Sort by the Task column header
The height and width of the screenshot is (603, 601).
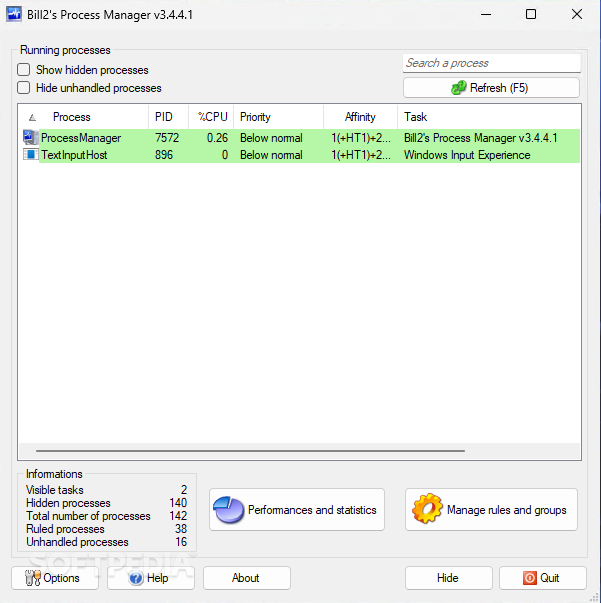489,117
